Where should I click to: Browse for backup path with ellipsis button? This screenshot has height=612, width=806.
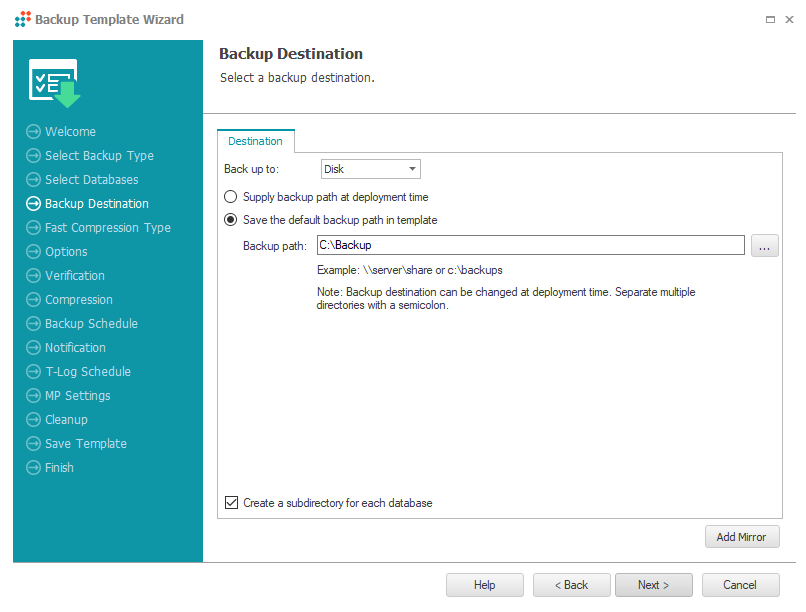pos(764,246)
